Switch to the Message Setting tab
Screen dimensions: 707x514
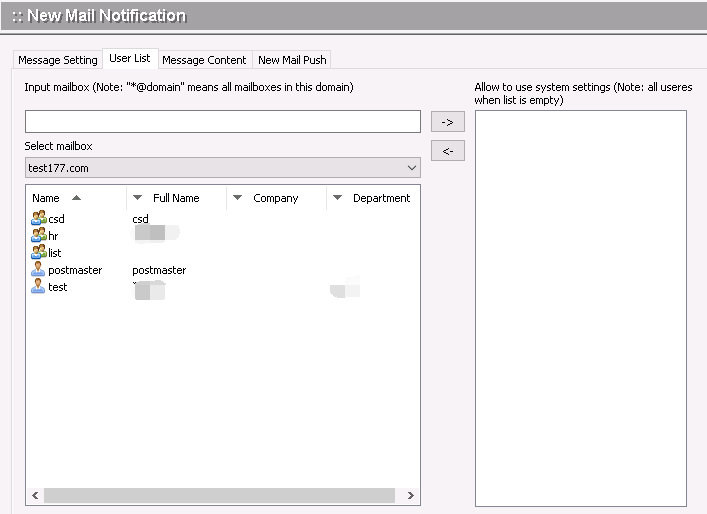58,60
